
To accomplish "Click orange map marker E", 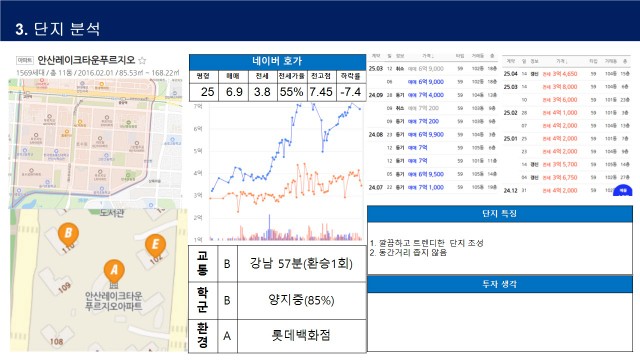I will pos(156,245).
